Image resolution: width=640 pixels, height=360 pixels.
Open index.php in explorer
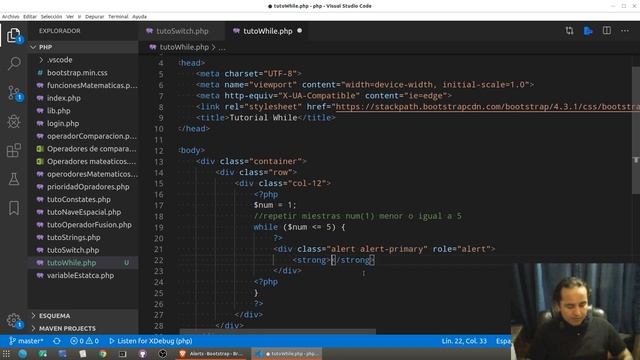tap(83, 98)
